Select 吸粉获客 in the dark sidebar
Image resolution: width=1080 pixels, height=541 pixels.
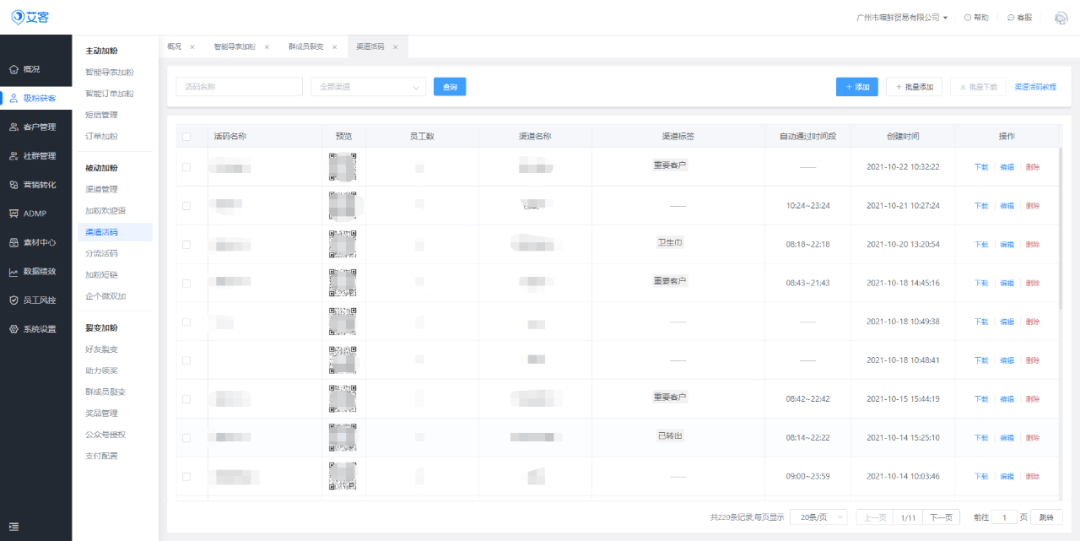[36, 98]
